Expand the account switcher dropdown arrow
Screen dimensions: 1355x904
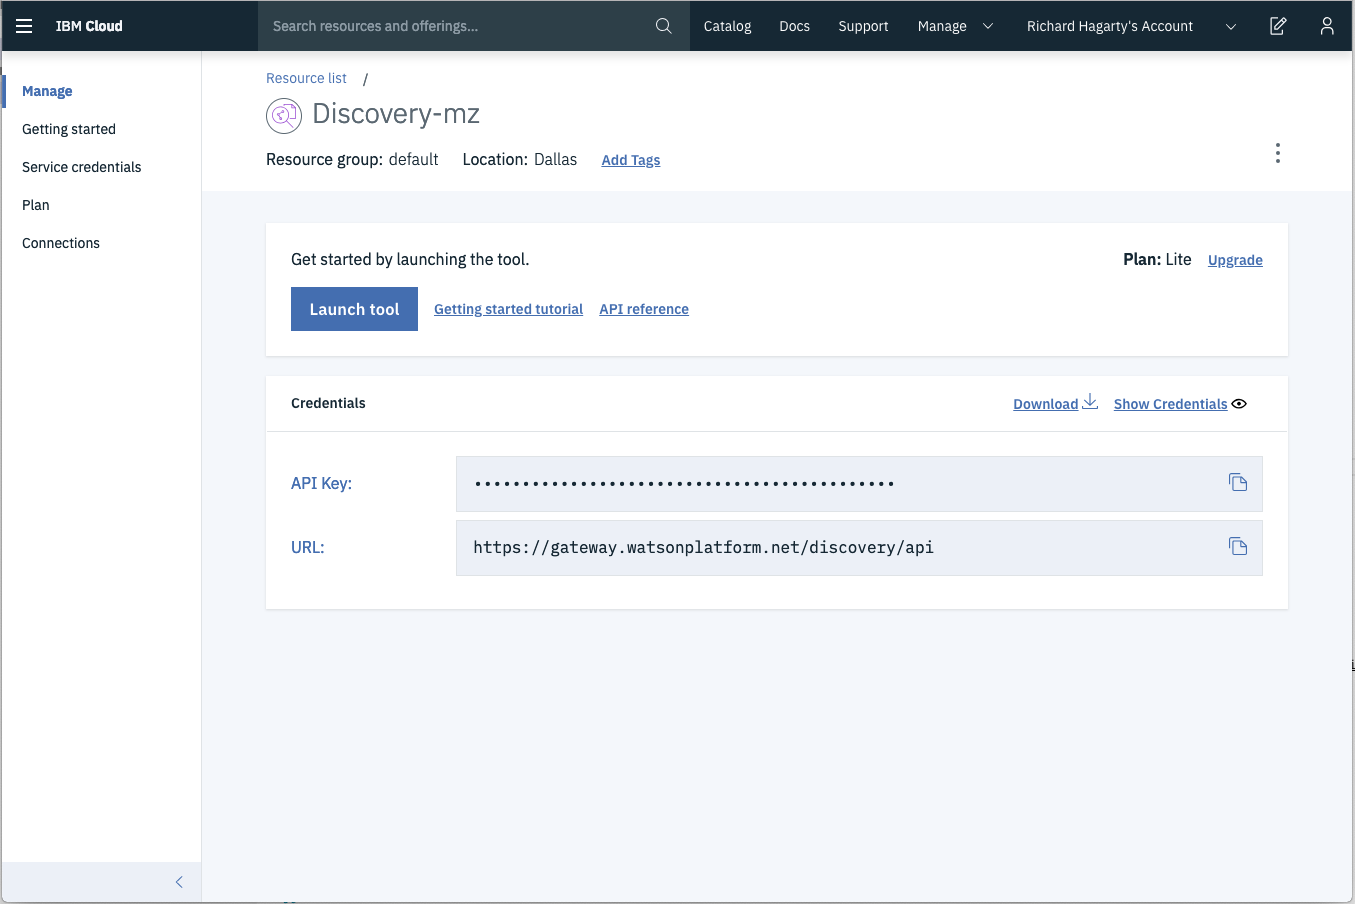(x=1231, y=27)
